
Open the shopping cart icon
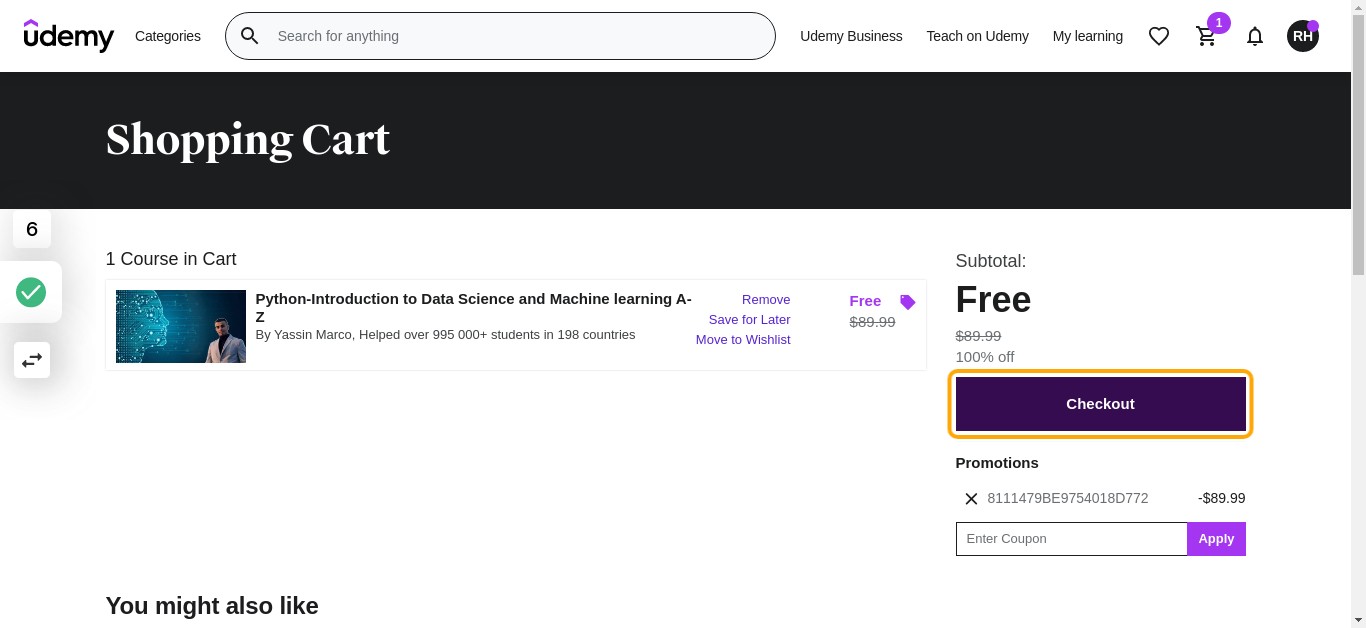pyautogui.click(x=1207, y=36)
